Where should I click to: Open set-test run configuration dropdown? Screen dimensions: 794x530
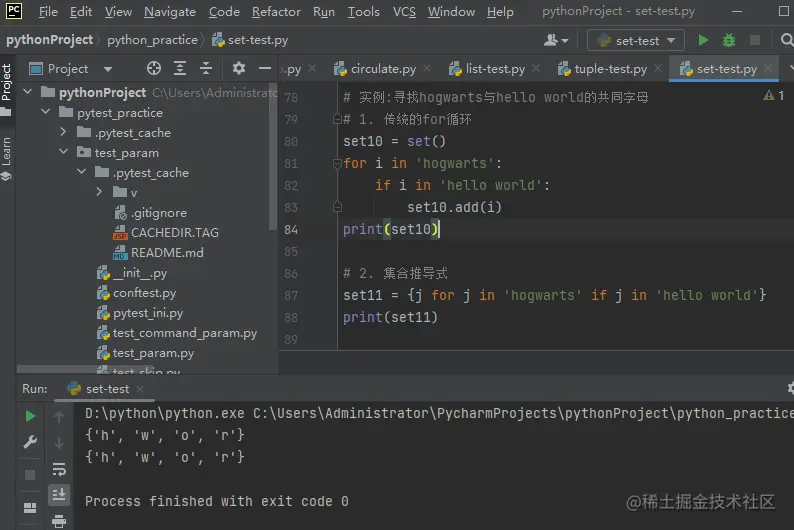(x=636, y=40)
